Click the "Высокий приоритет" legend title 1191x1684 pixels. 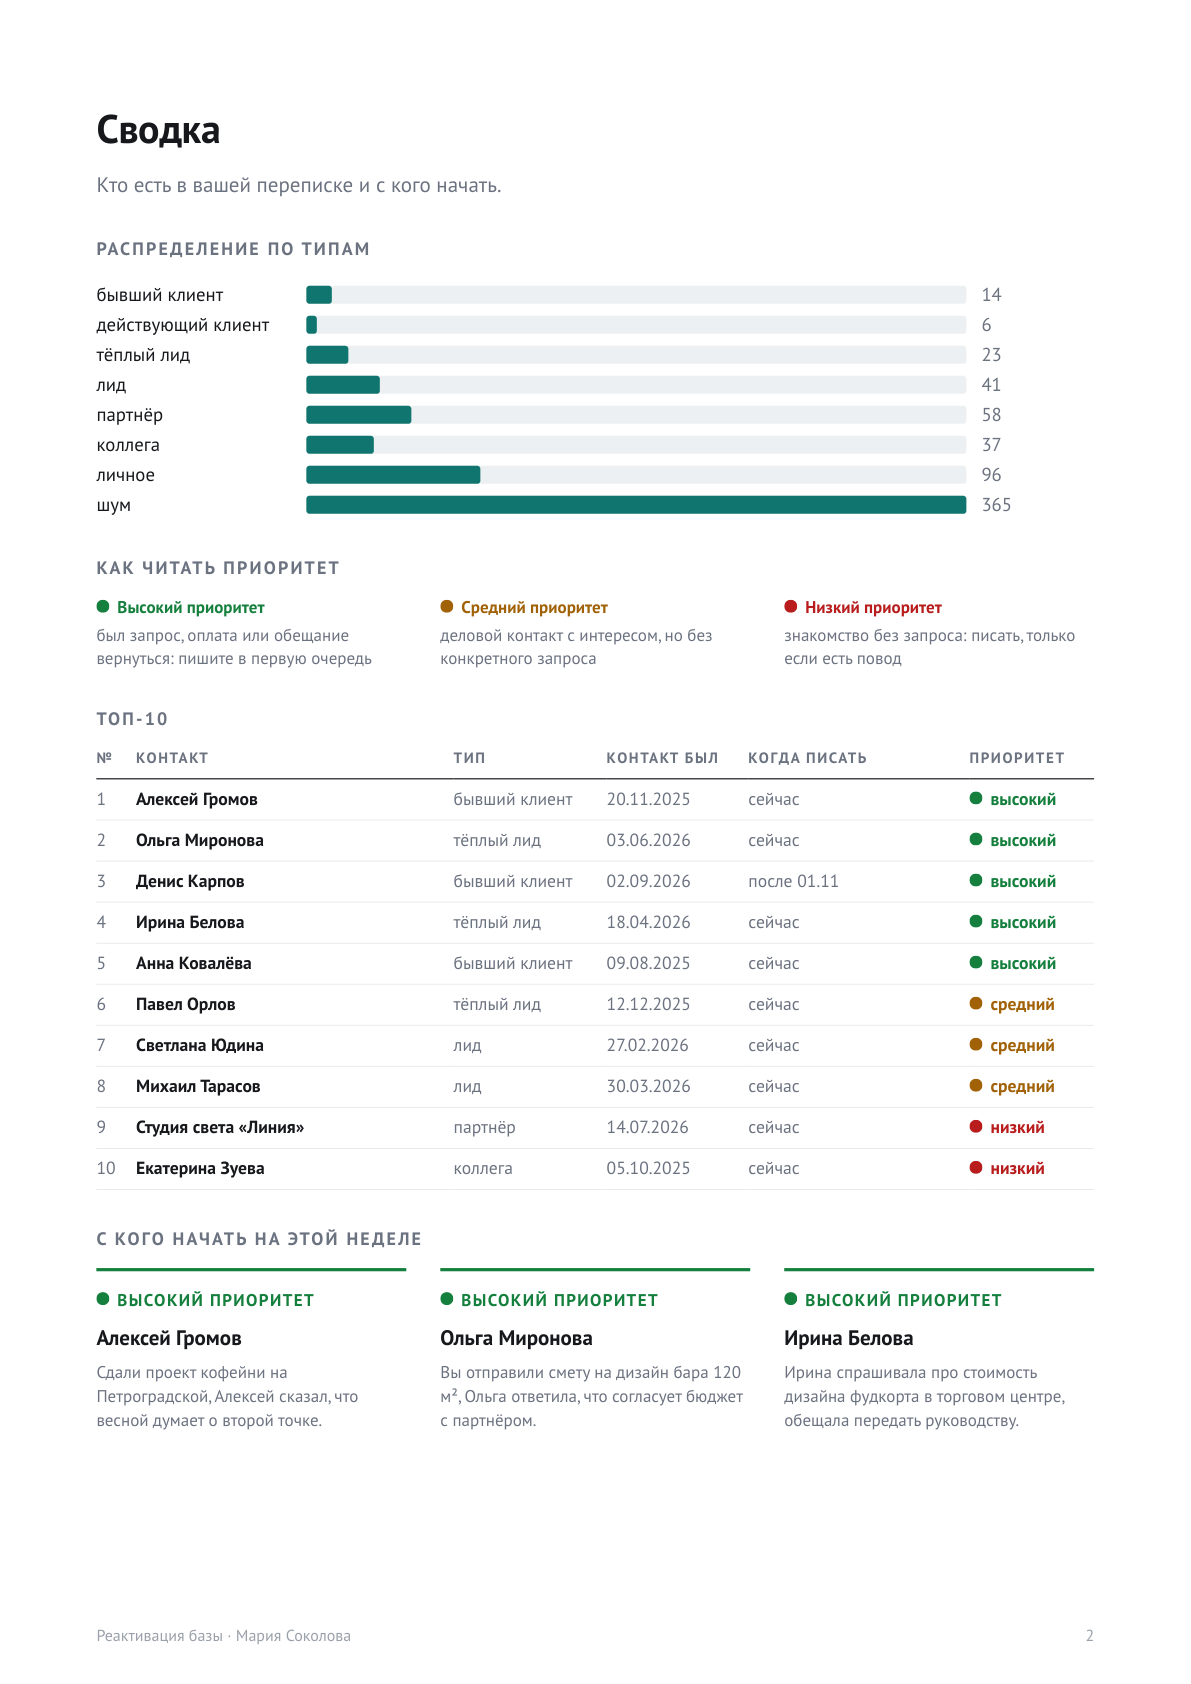point(191,608)
